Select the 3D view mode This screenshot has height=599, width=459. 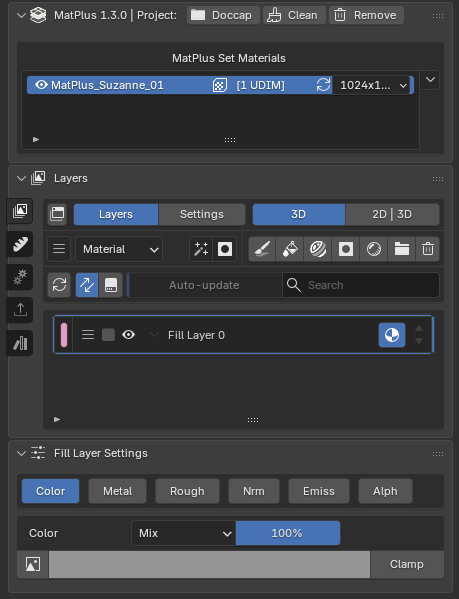[299, 214]
